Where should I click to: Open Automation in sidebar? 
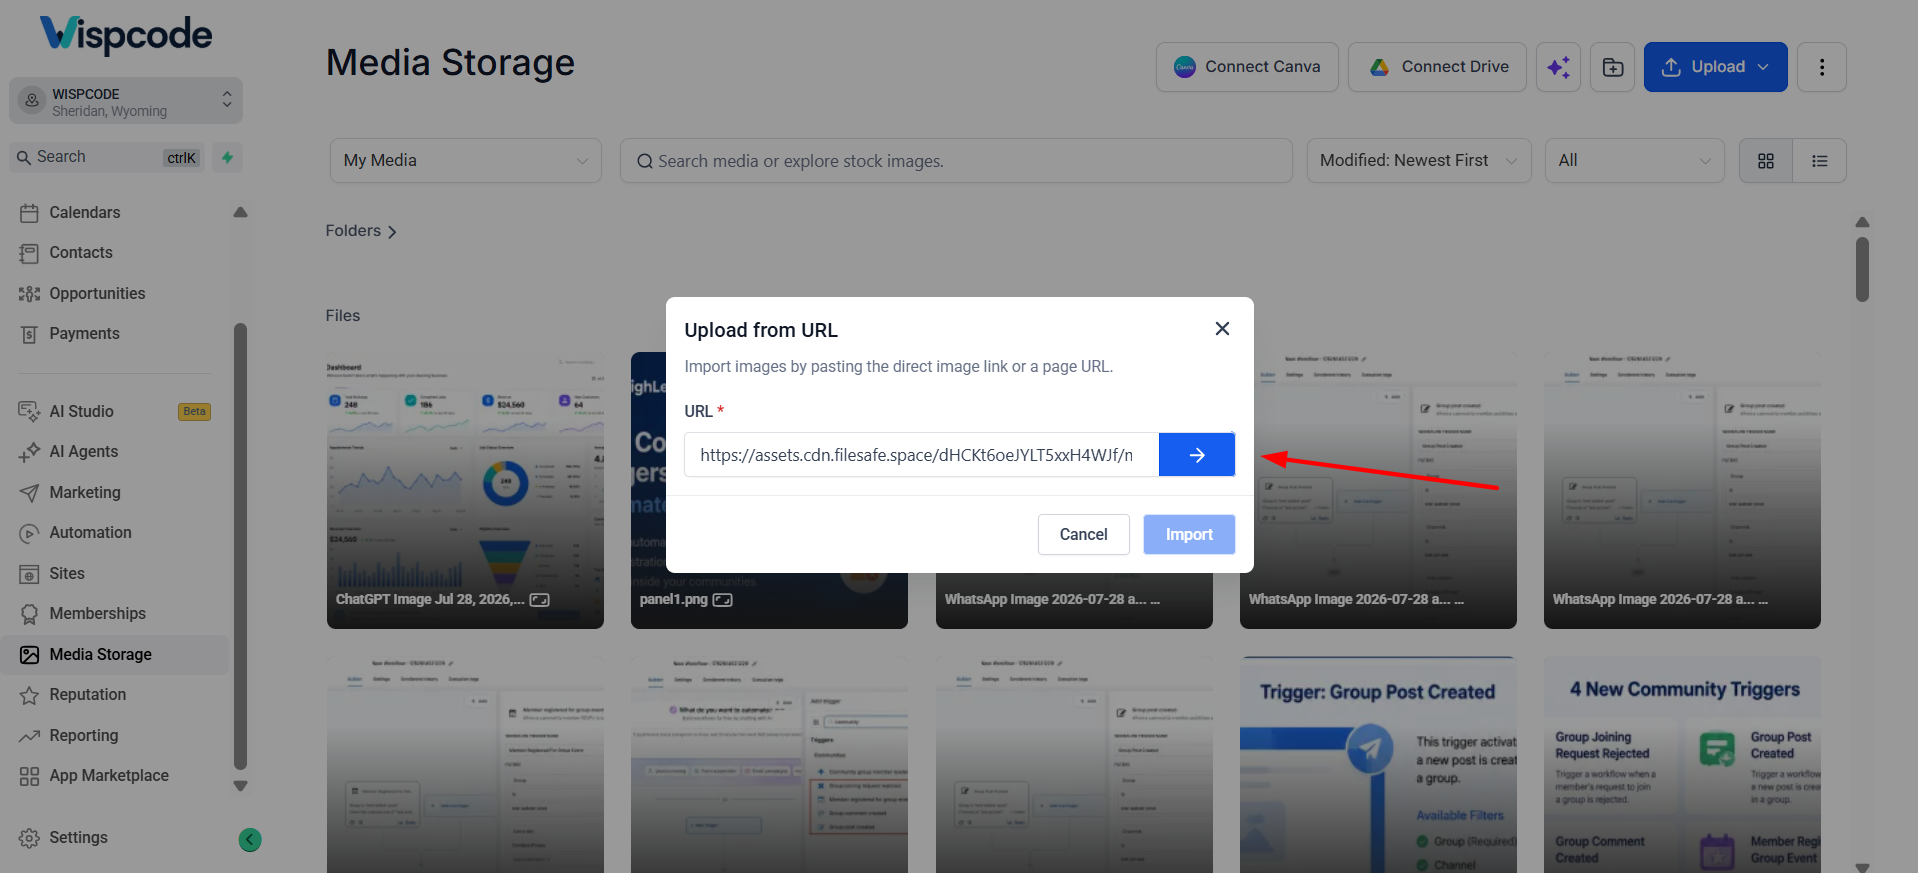(90, 533)
